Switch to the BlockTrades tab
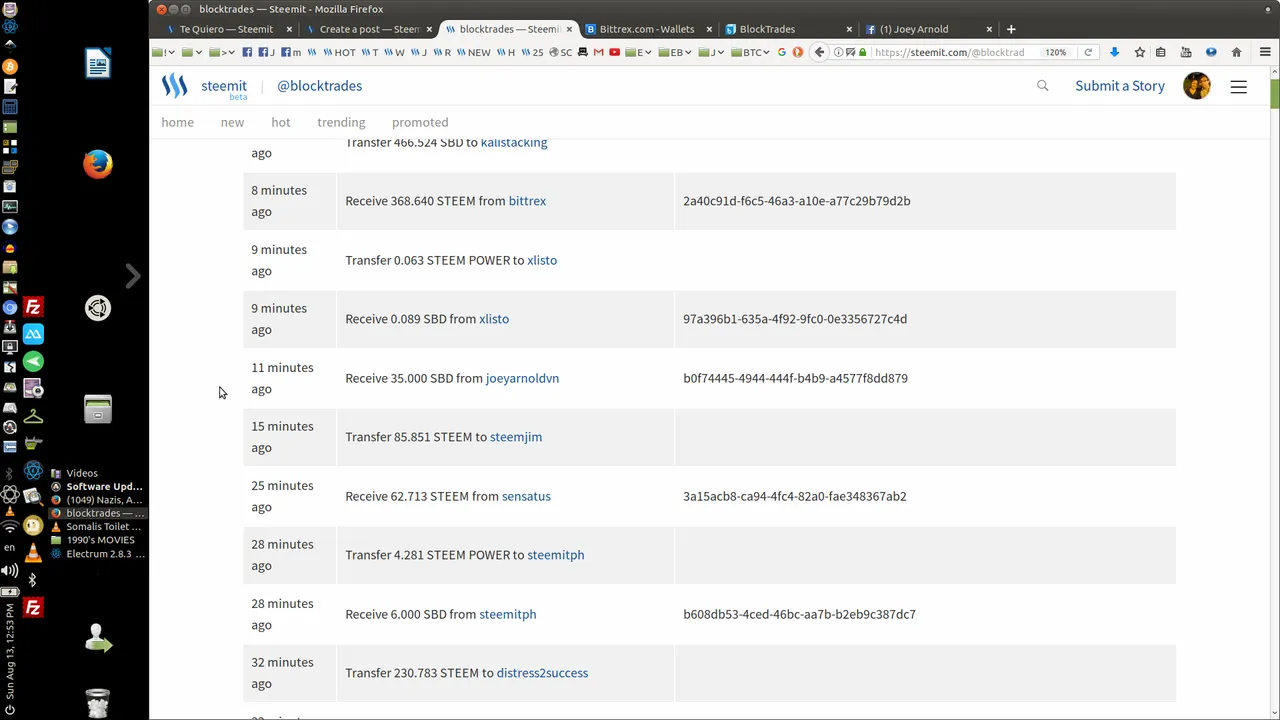 coord(788,29)
